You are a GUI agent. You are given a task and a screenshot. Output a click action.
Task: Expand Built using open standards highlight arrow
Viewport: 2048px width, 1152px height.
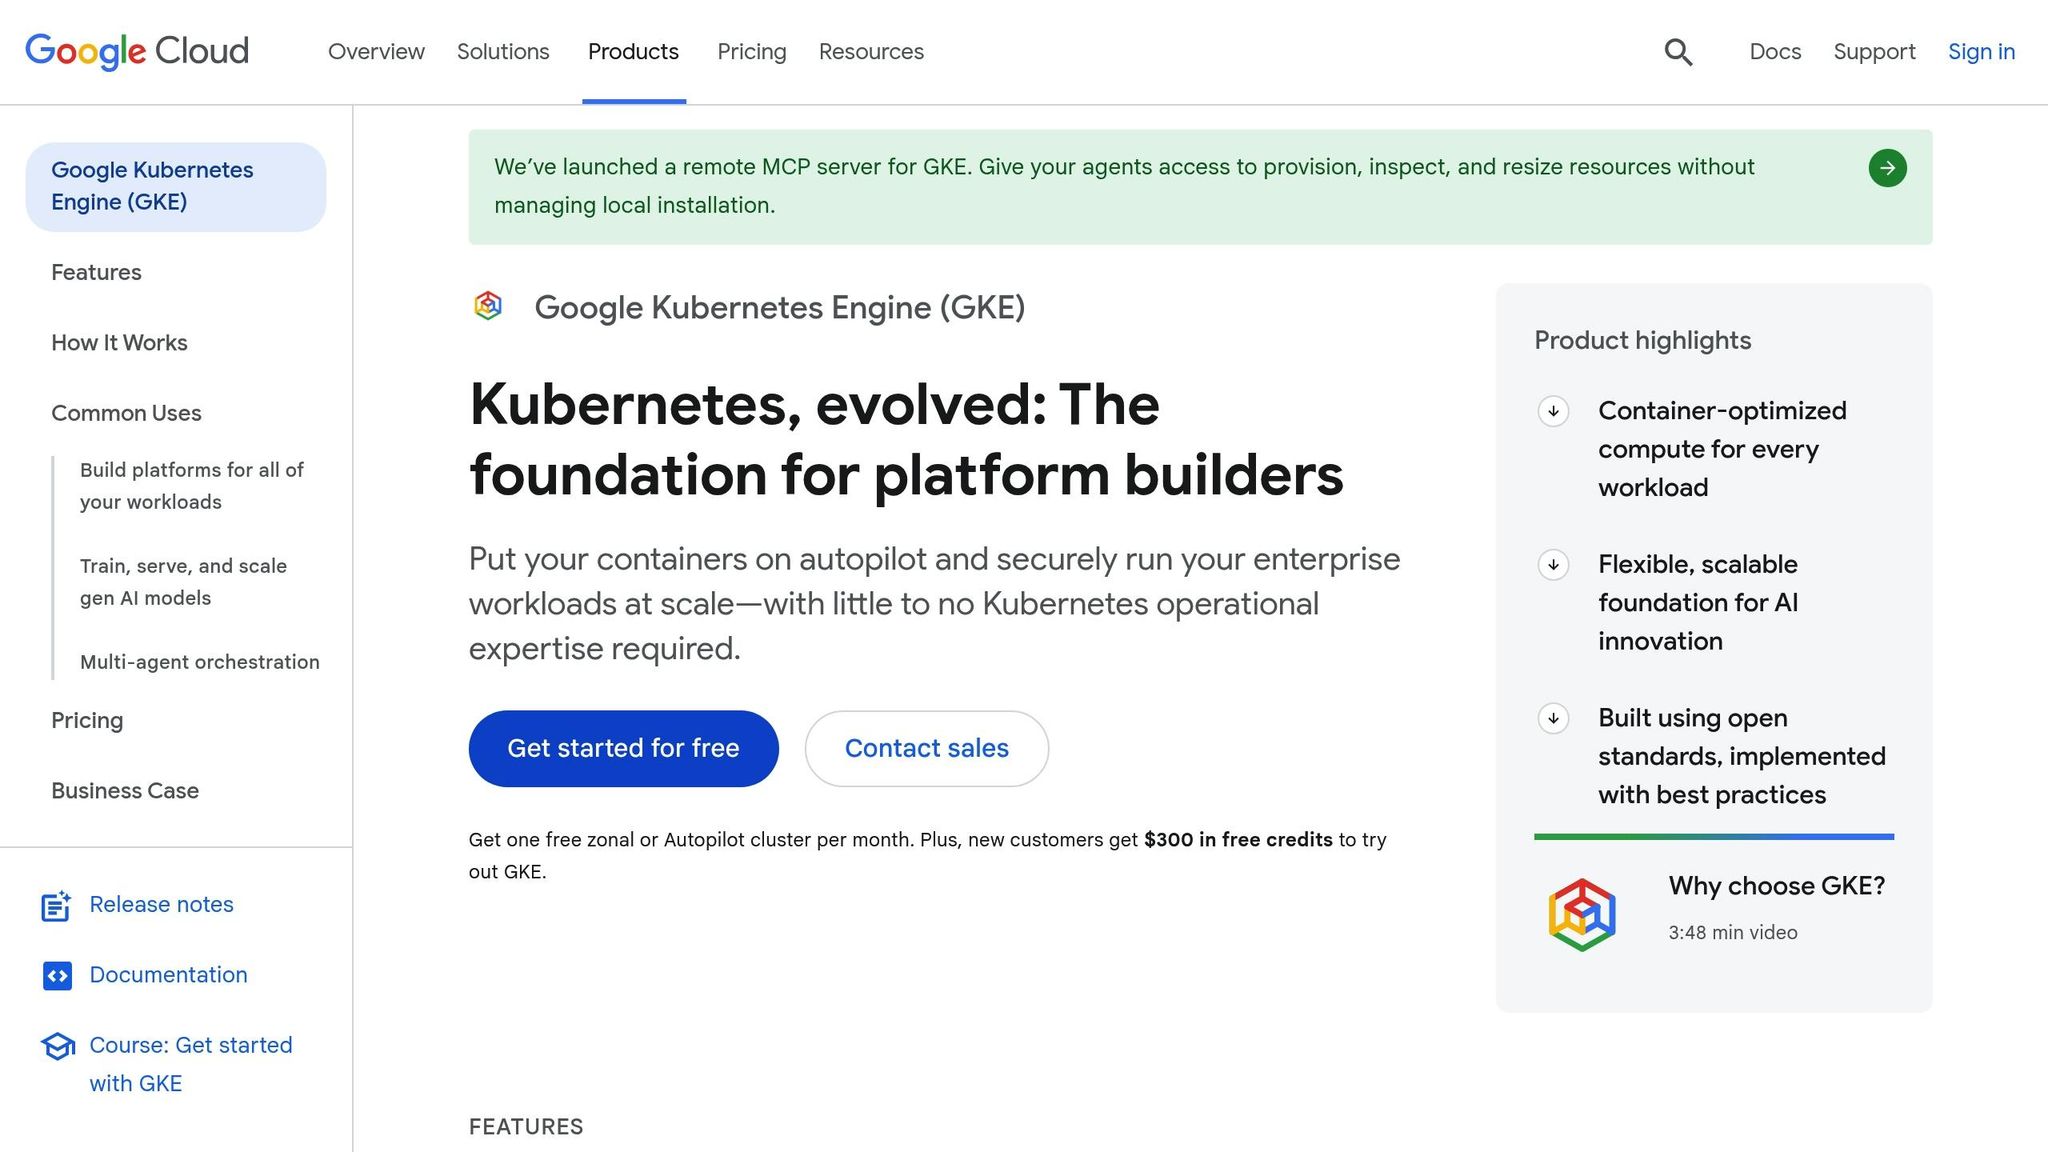click(1553, 718)
